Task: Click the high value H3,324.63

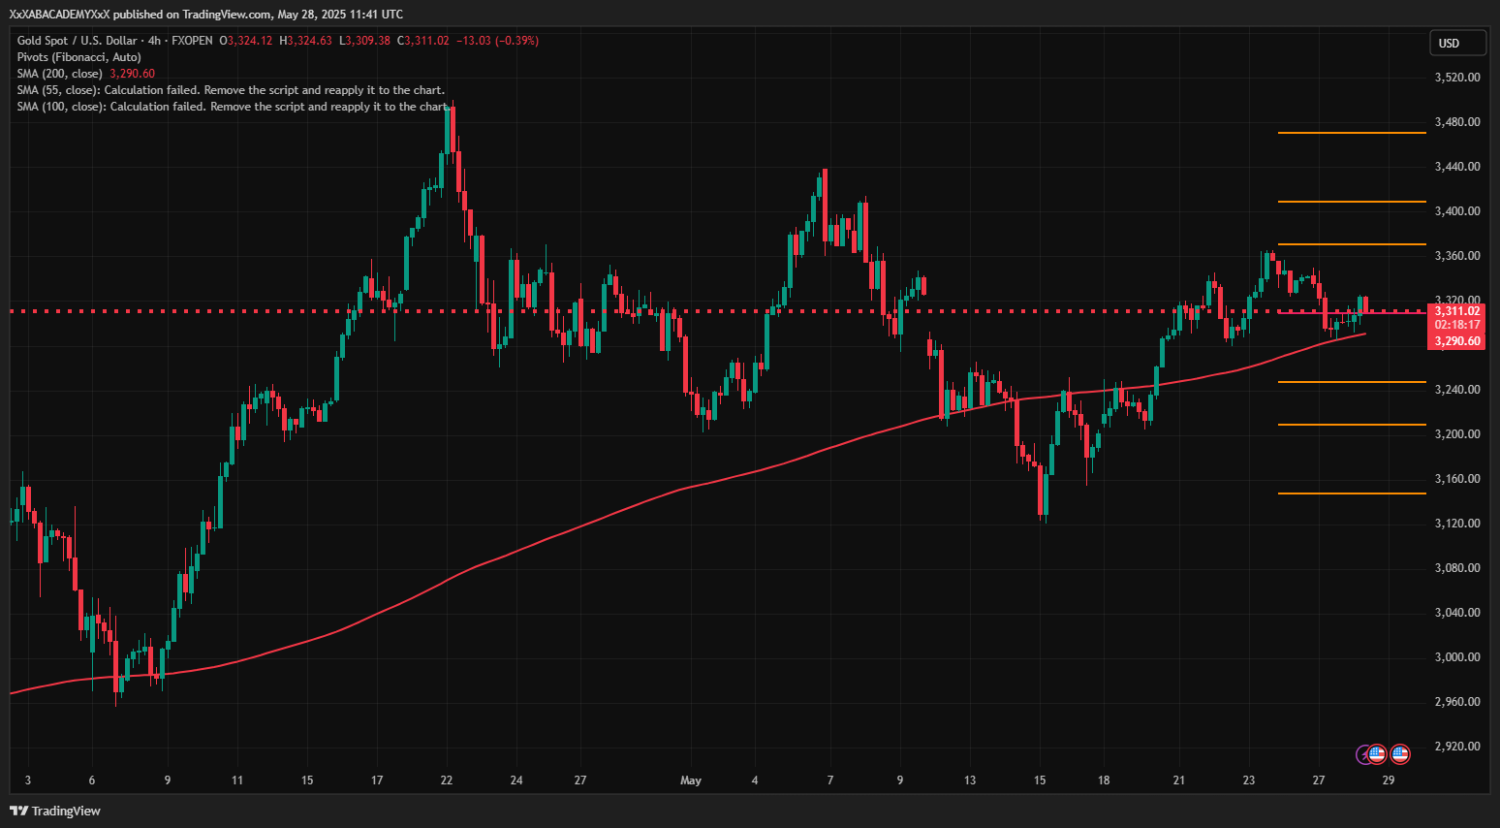Action: tap(306, 41)
